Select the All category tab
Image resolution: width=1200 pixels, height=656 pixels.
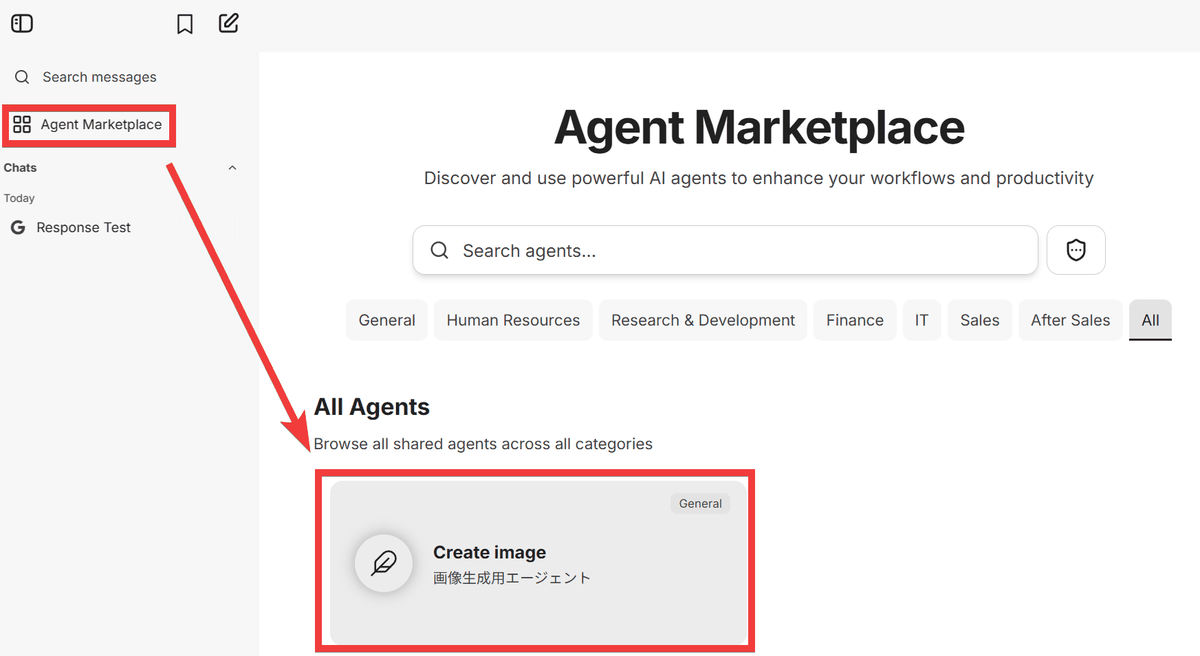tap(1150, 320)
